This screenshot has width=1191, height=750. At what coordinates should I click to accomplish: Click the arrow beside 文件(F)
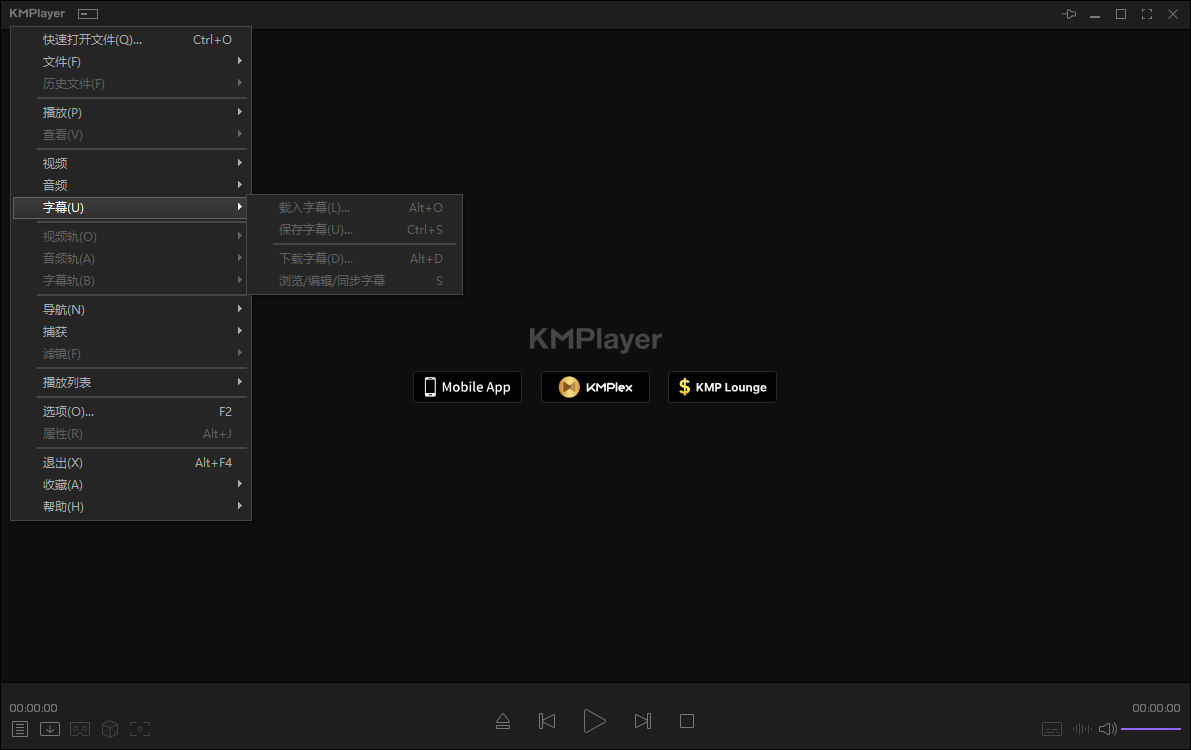click(239, 61)
